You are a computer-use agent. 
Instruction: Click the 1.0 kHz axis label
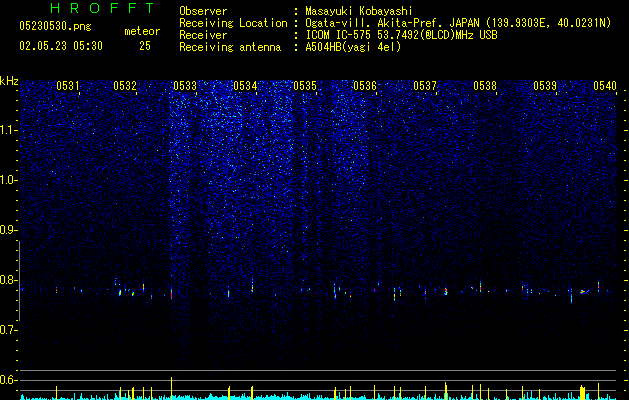tap(9, 180)
